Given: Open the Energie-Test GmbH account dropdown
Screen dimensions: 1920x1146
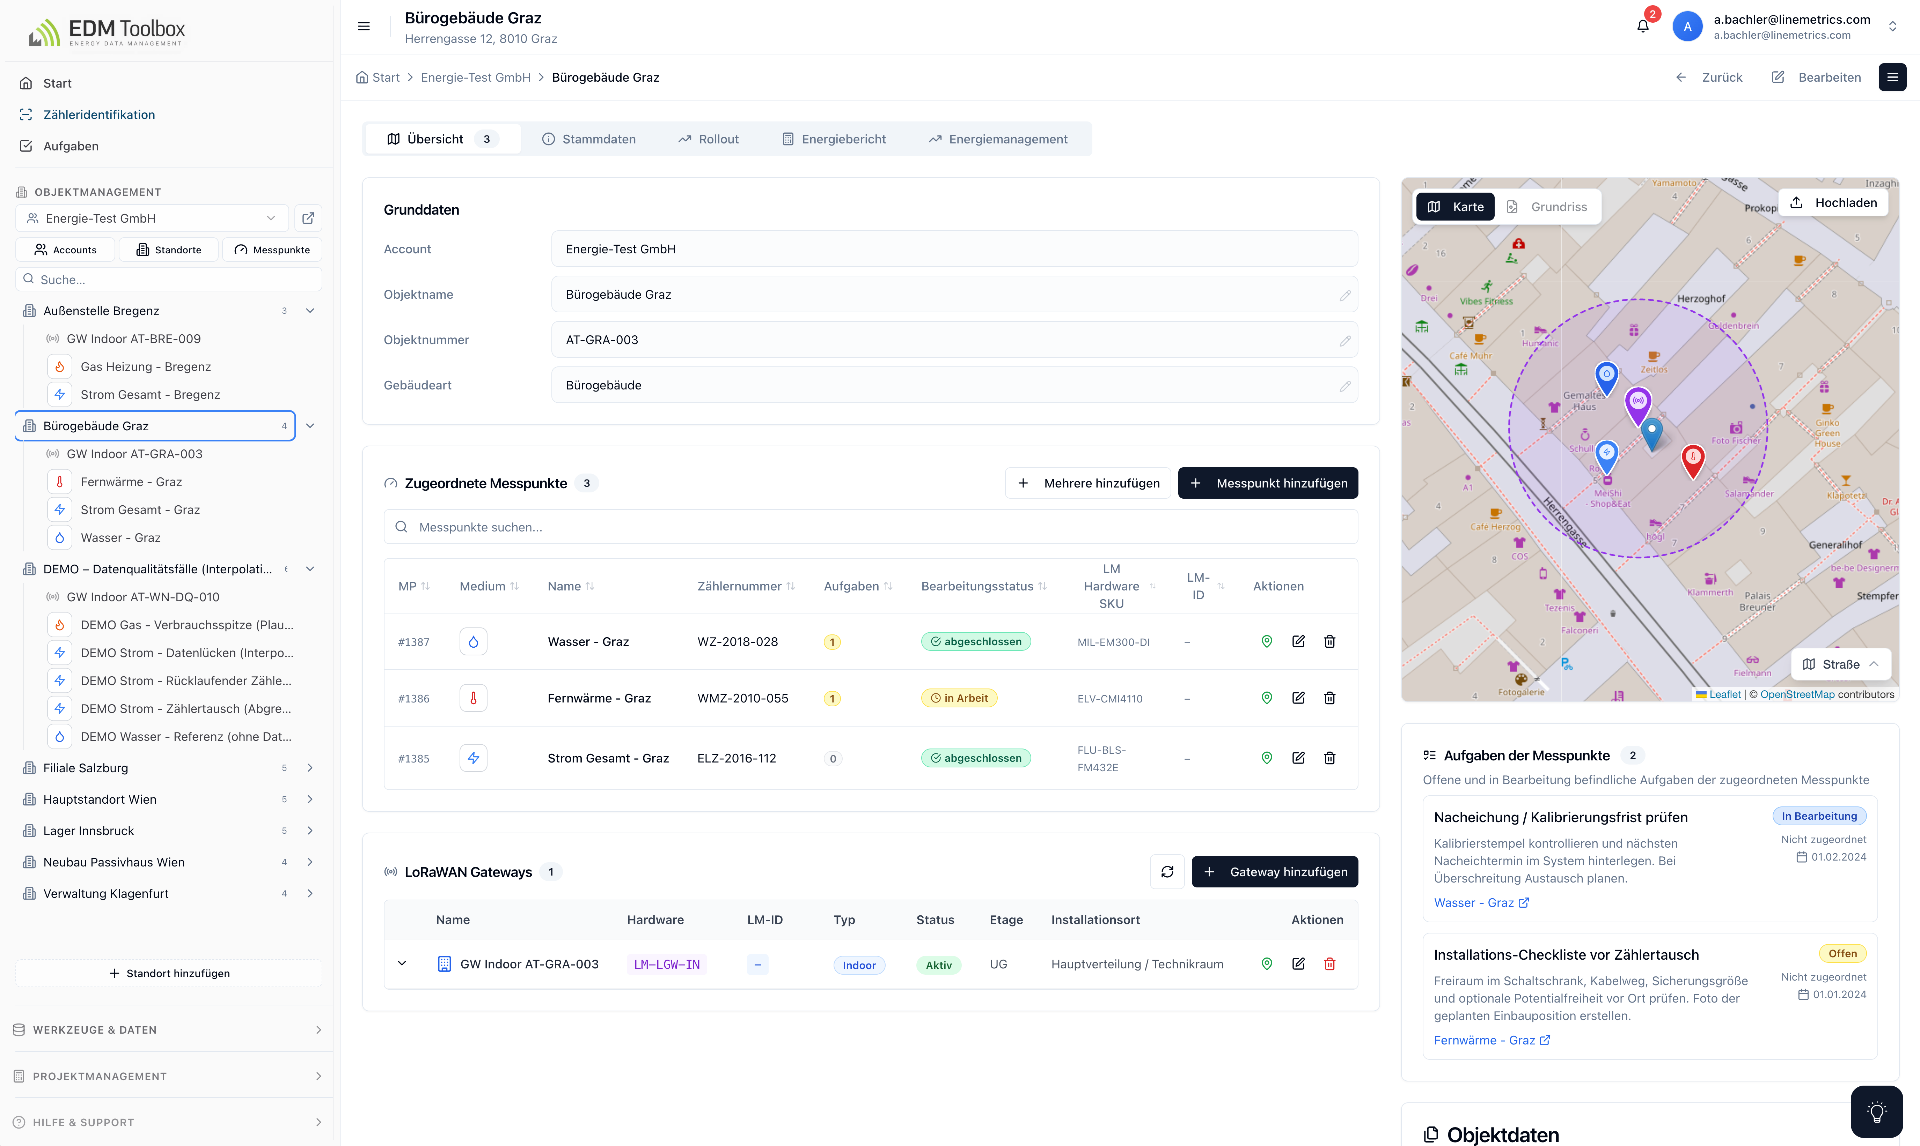Looking at the screenshot, I should point(152,218).
